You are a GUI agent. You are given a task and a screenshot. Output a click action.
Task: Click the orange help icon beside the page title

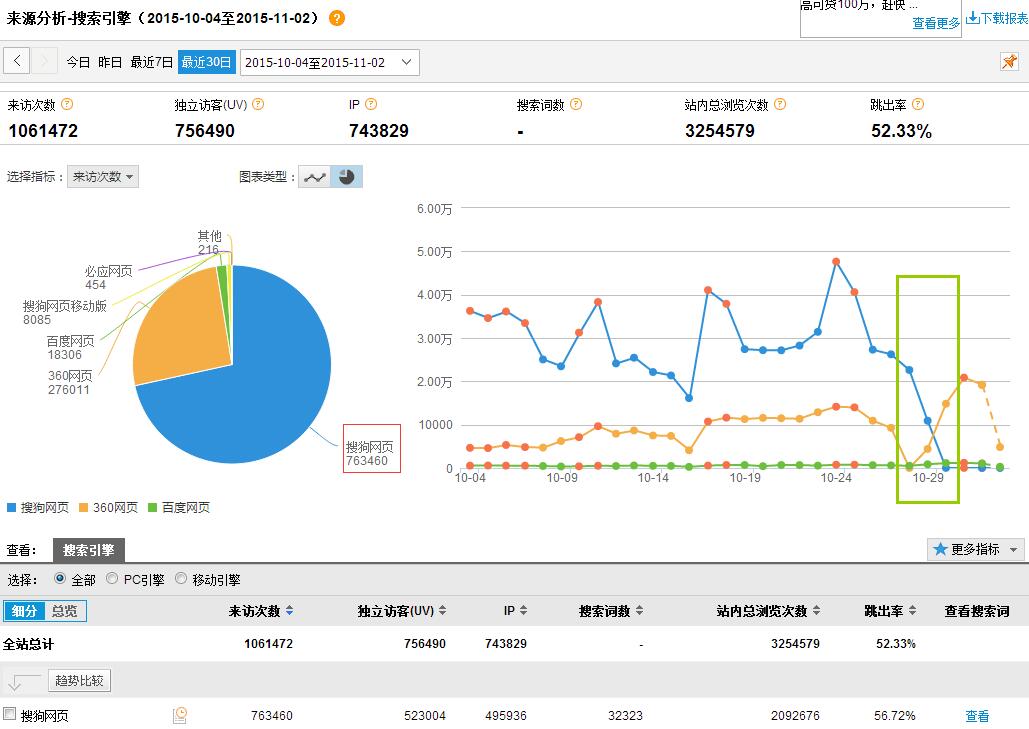coord(337,18)
